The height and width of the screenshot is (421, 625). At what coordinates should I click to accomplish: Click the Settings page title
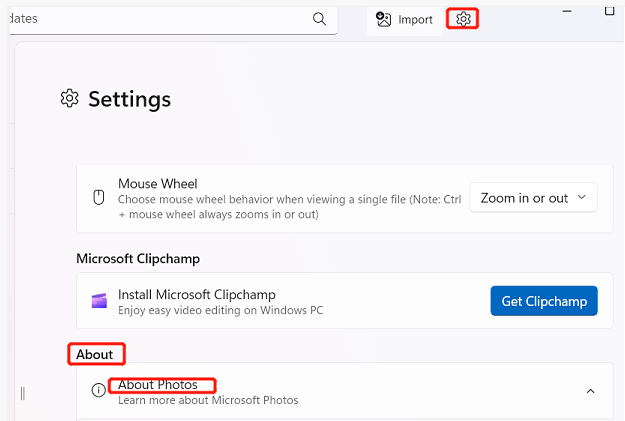[x=130, y=99]
